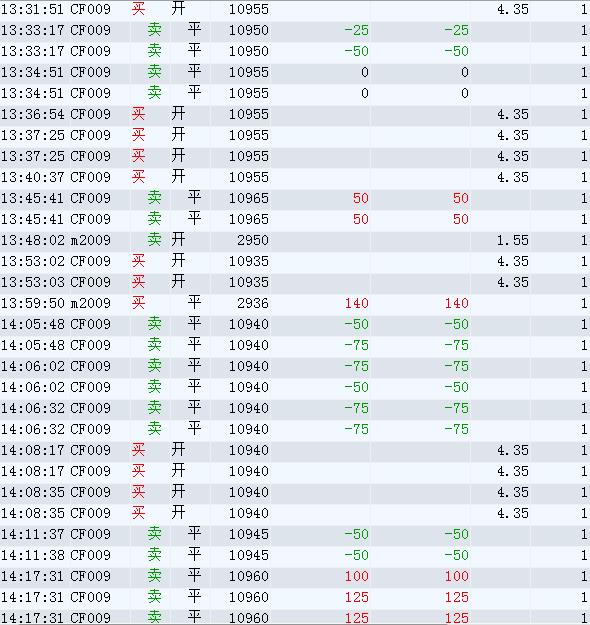This screenshot has height=625, width=590.
Task: Click the CF009 cell in 13:31:51 row
Action: pyautogui.click(x=90, y=9)
